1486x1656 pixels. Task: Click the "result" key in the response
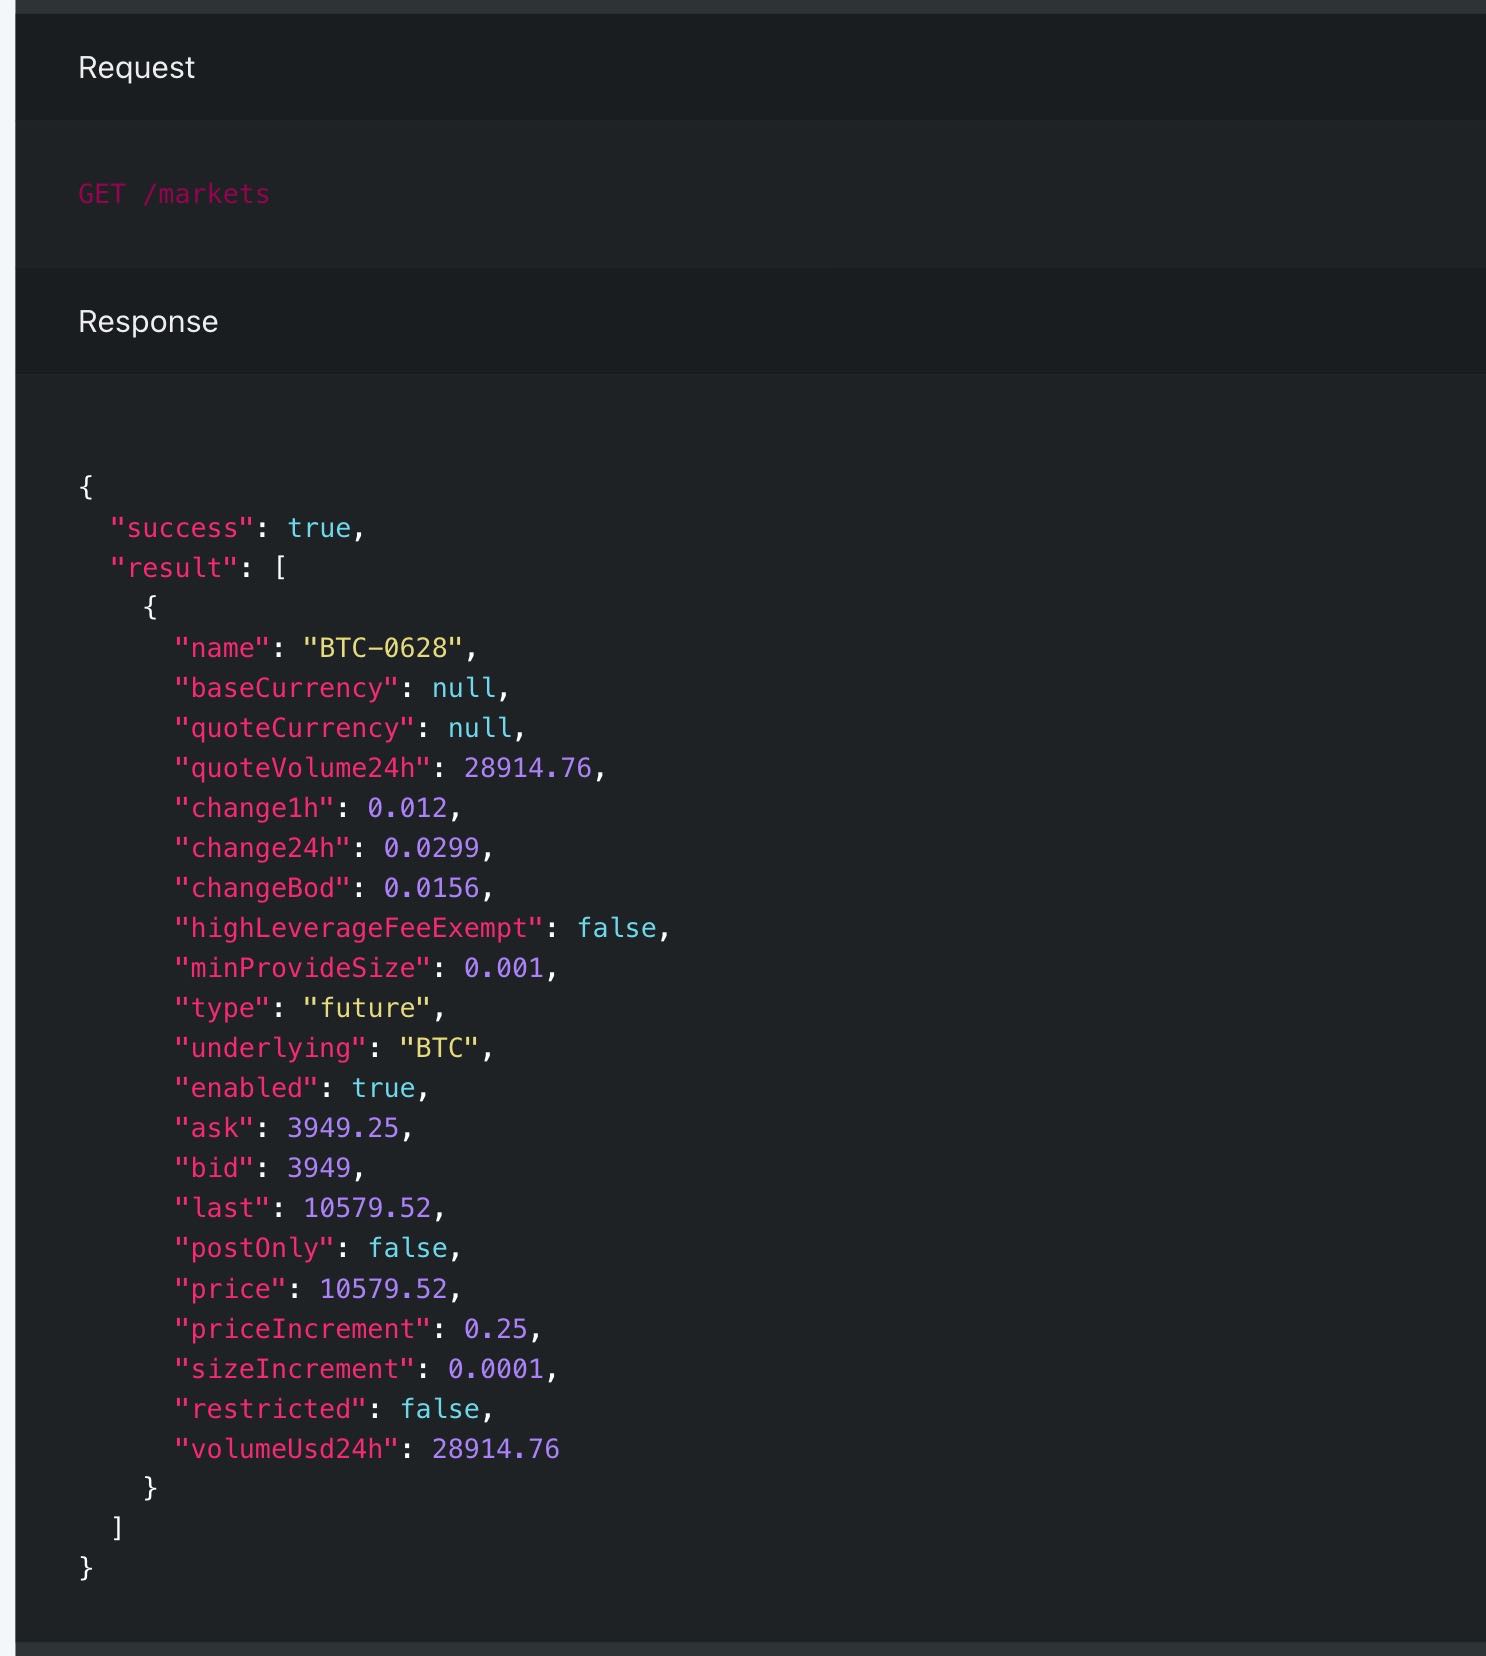pyautogui.click(x=174, y=568)
